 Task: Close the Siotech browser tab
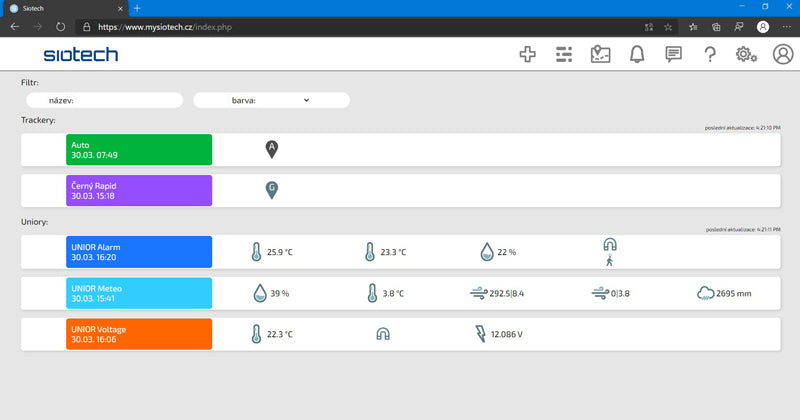(120, 9)
